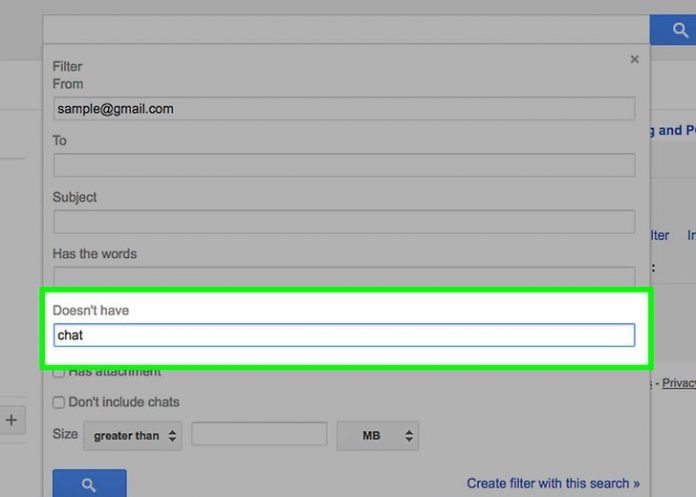Click the Size number input box
The width and height of the screenshot is (696, 497).
coord(259,435)
